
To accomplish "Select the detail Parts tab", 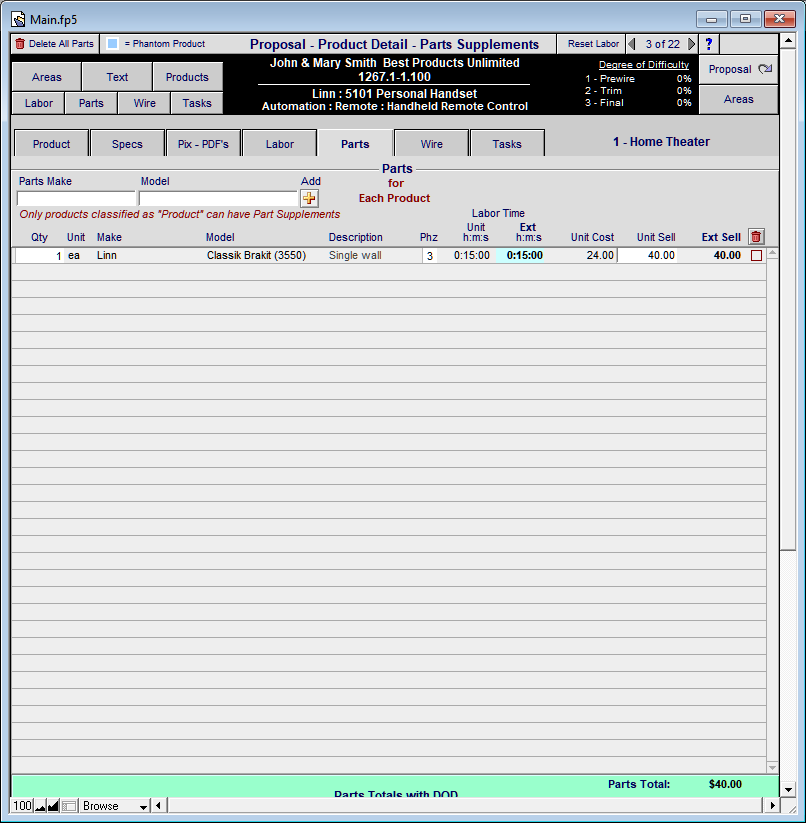I will 355,144.
